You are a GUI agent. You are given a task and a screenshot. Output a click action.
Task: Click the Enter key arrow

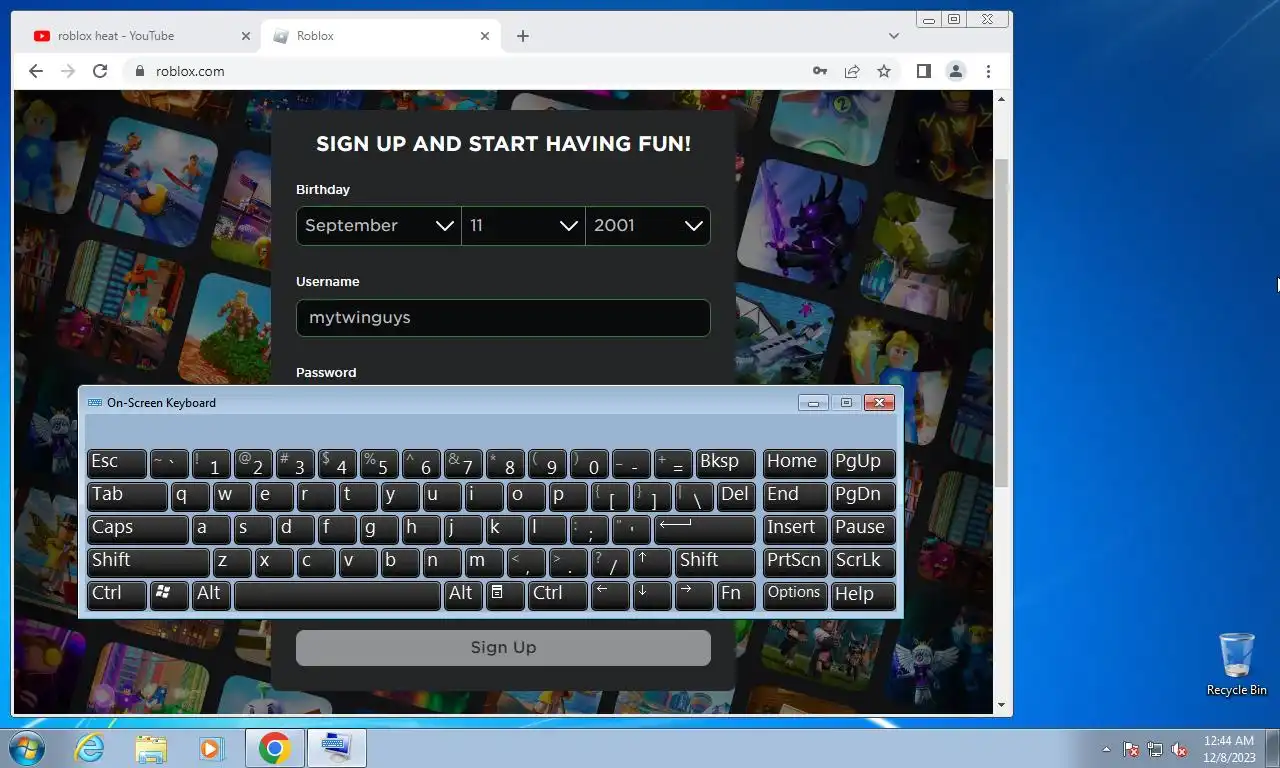pyautogui.click(x=704, y=529)
